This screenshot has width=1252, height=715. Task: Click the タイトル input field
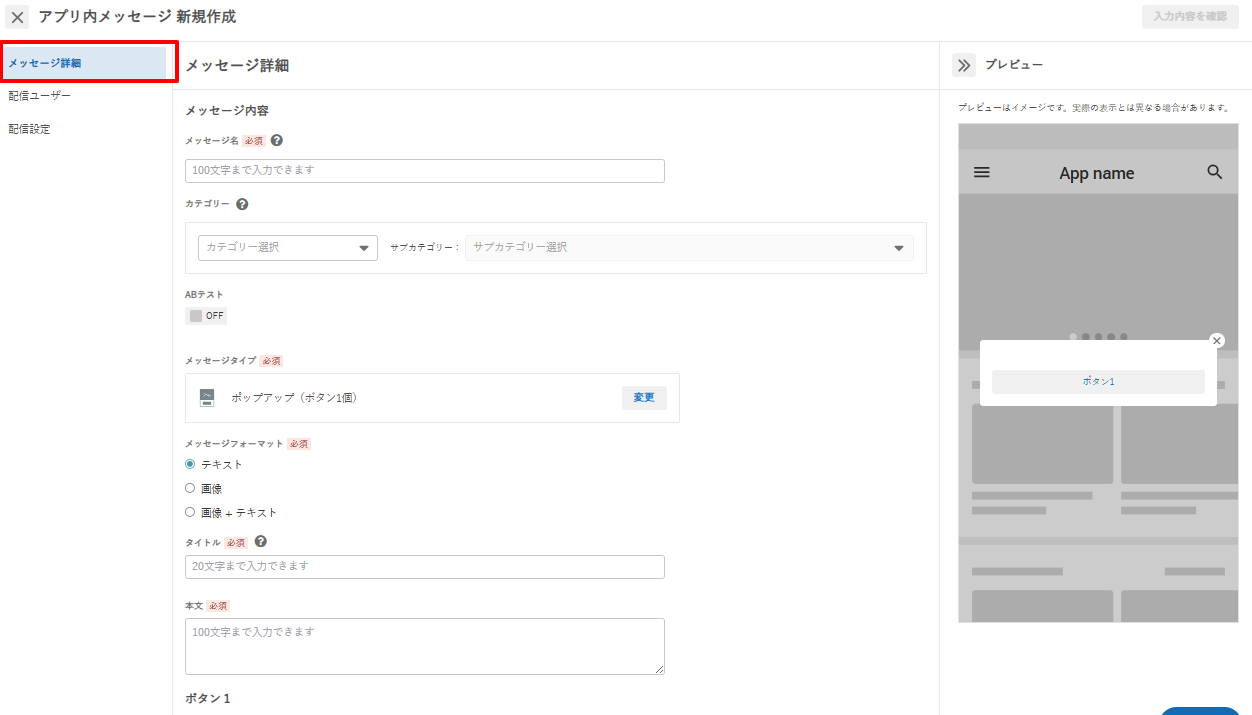425,567
